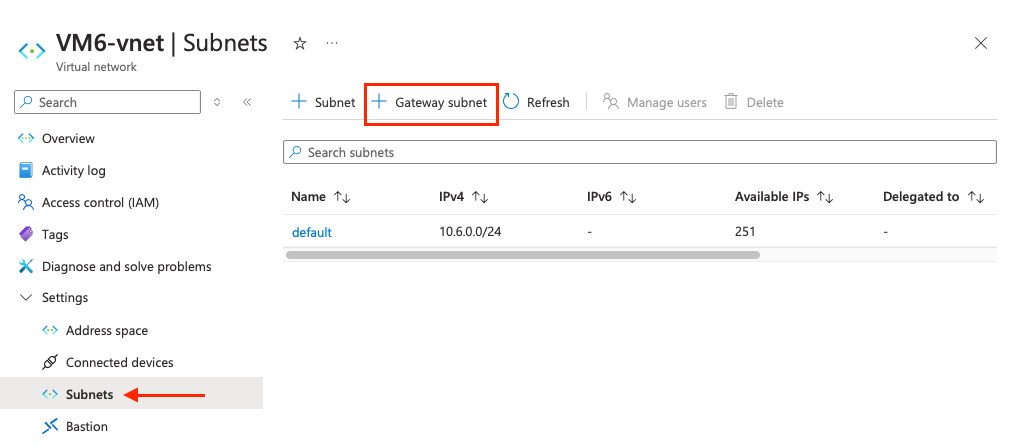1012x446 pixels.
Task: Click the Diagnose wrench icon
Action: (x=26, y=266)
